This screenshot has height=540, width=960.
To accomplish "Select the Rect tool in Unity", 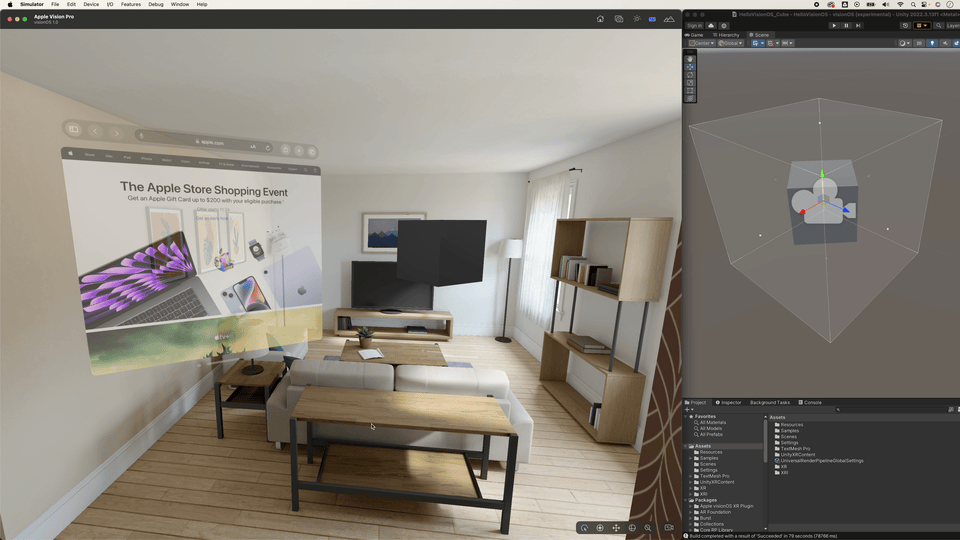I will coord(690,91).
